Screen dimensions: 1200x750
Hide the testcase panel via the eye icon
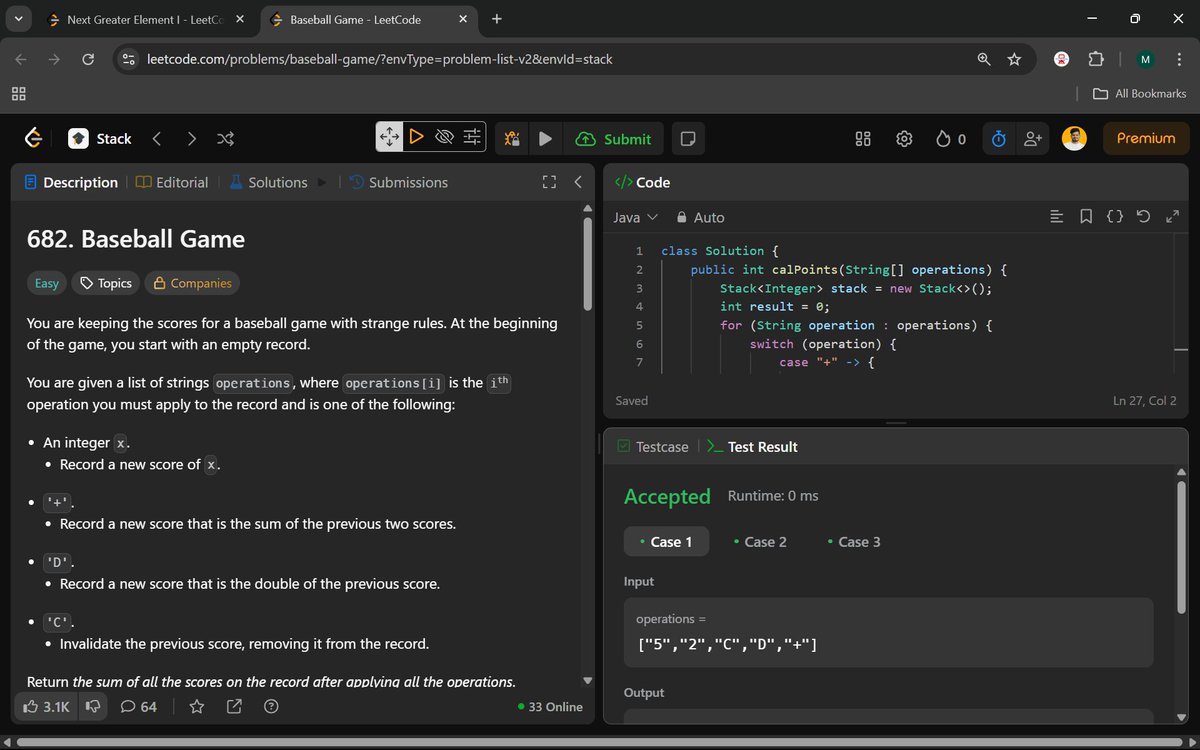point(444,137)
